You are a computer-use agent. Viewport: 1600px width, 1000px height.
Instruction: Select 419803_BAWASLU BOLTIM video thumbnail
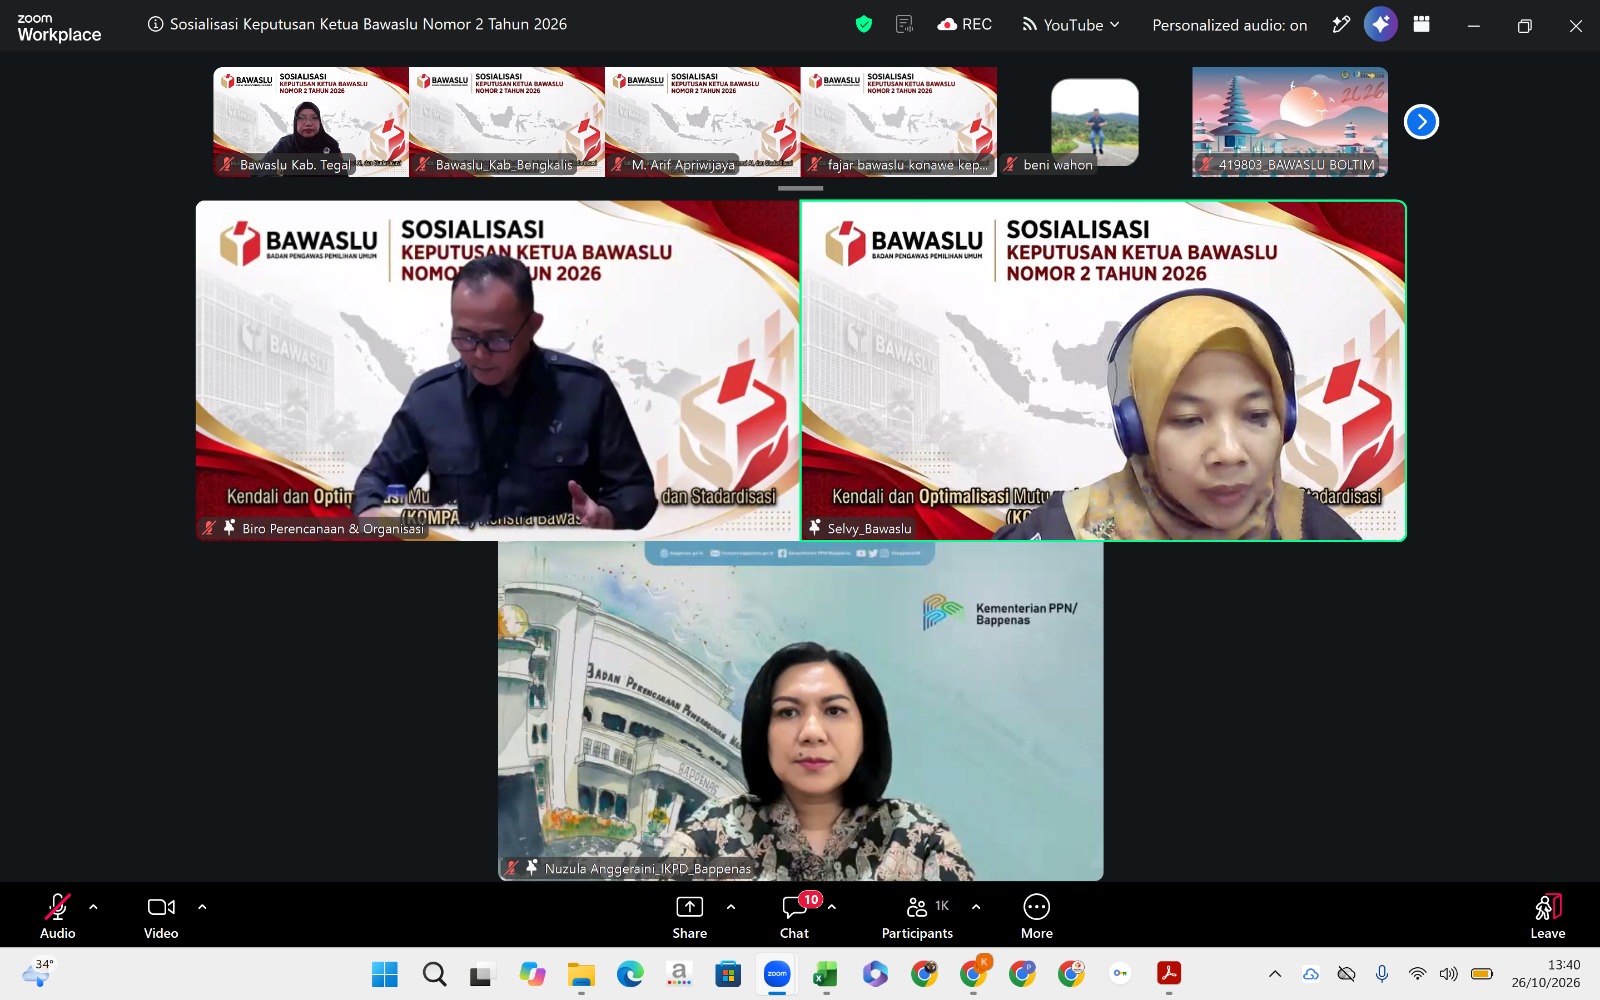pos(1290,122)
